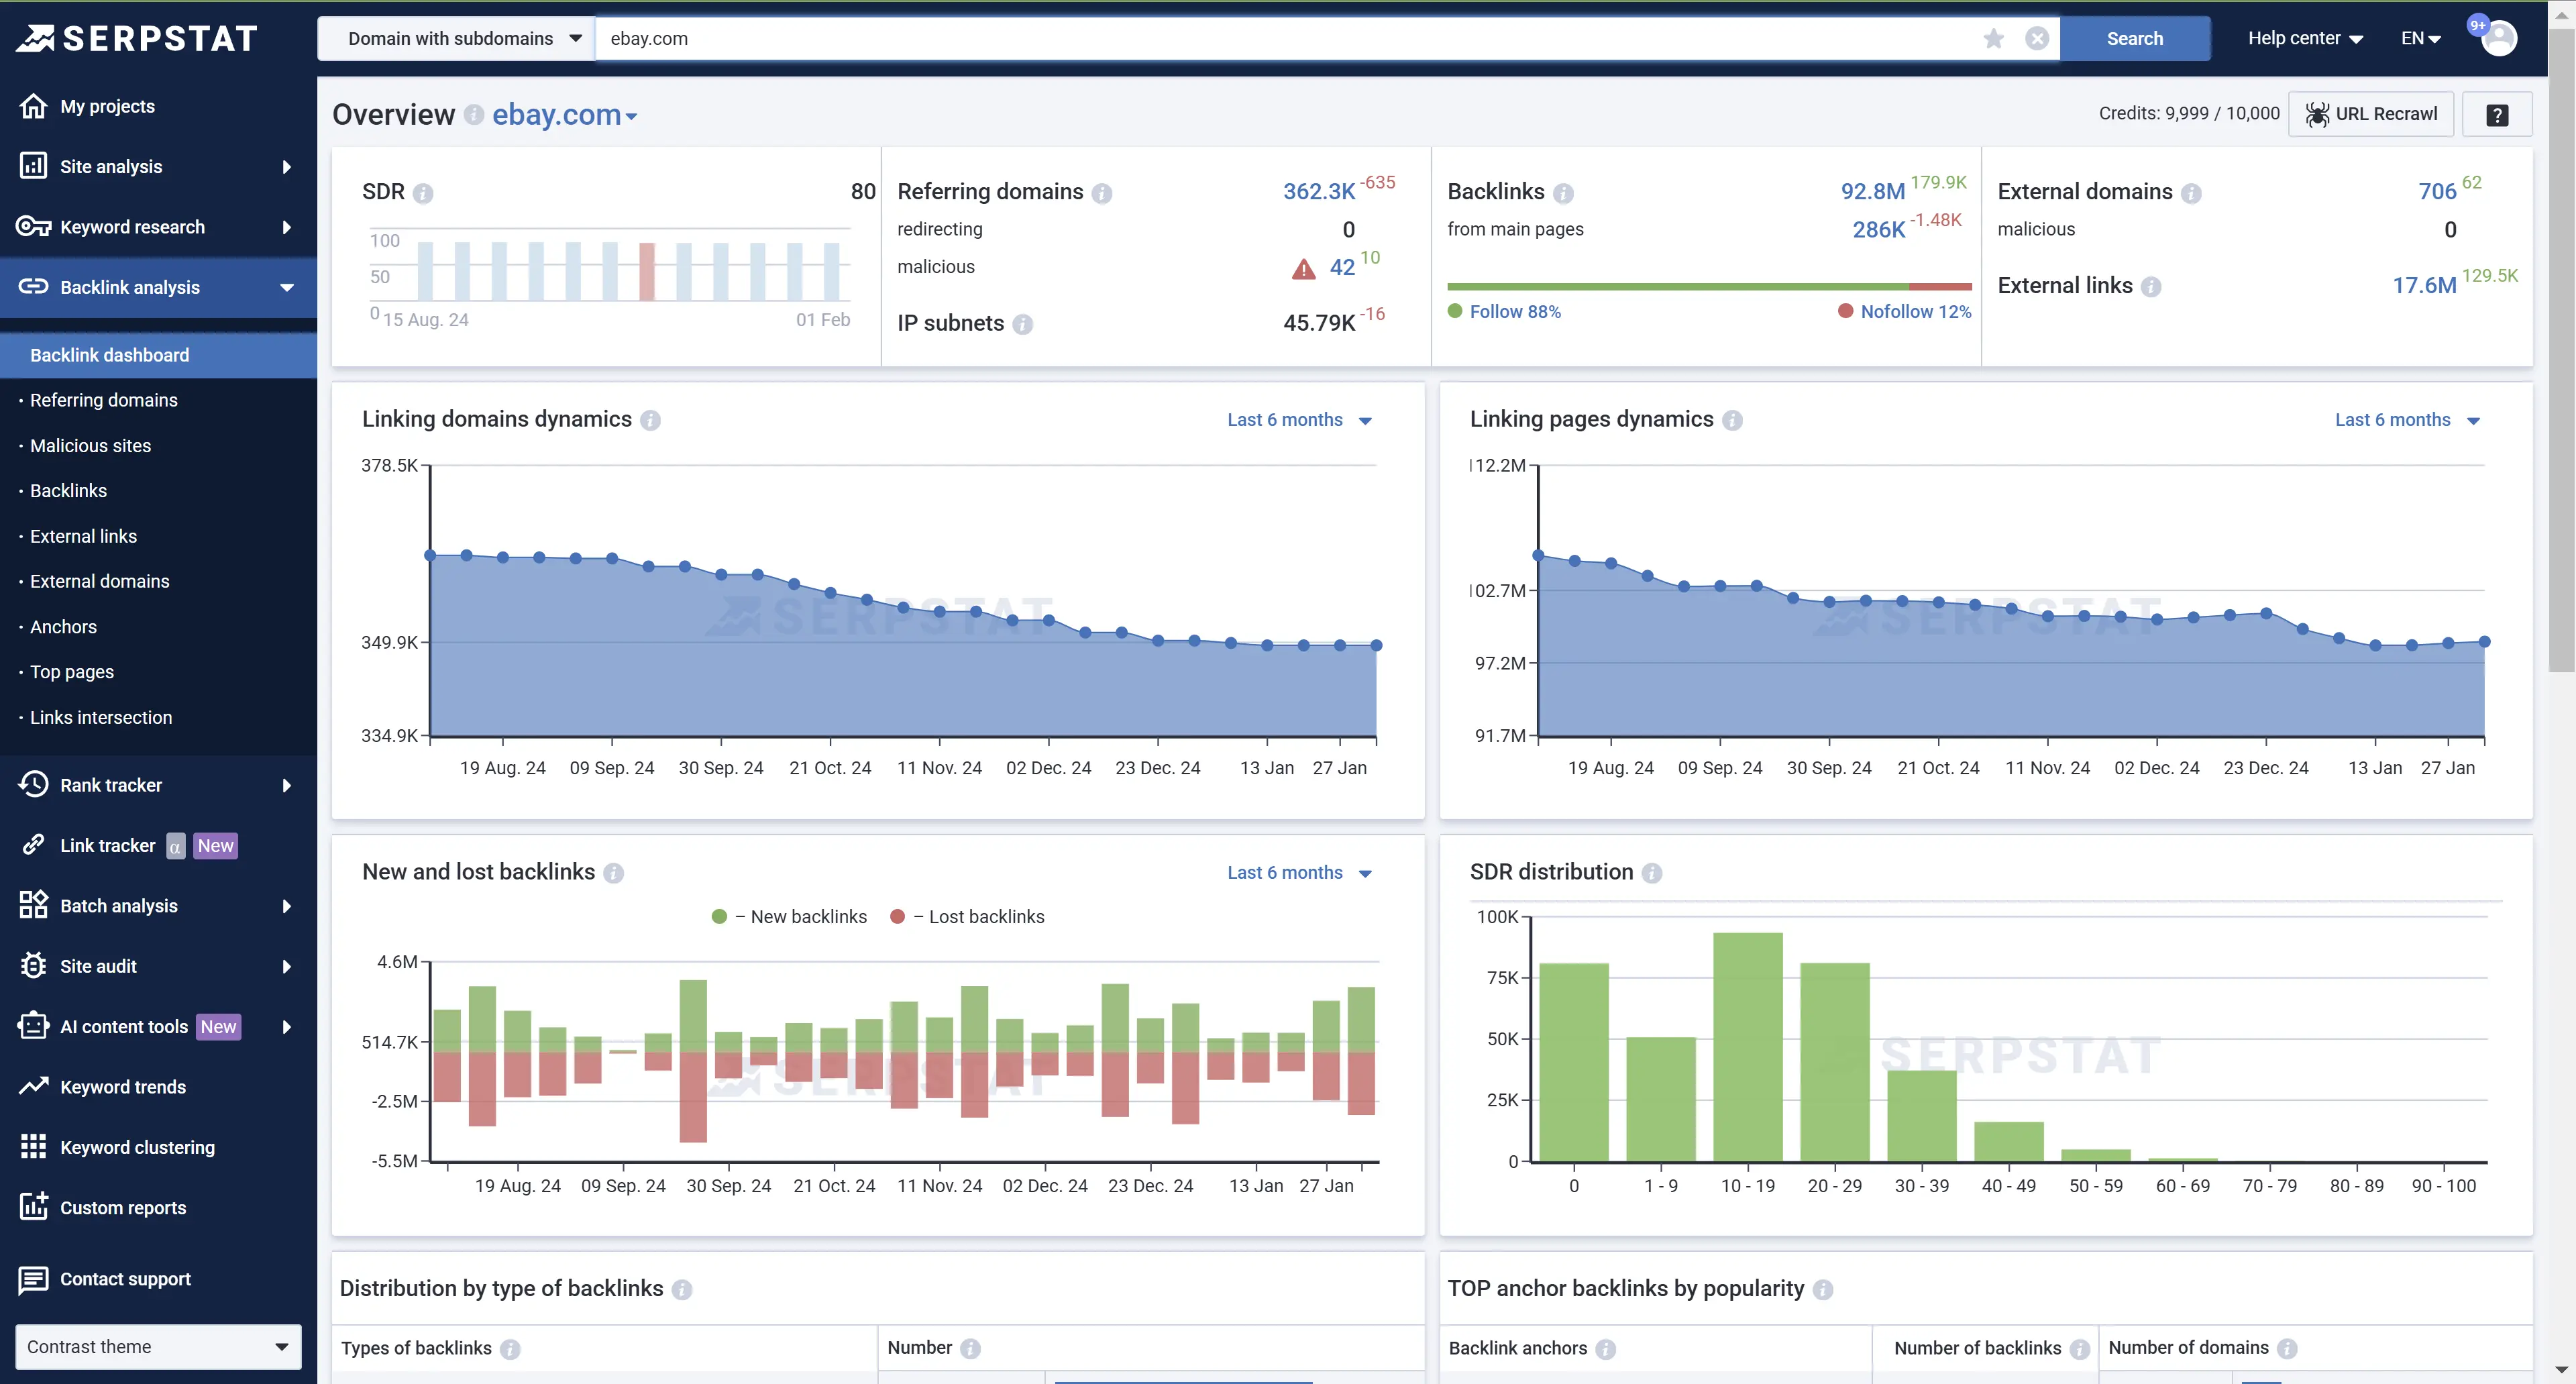2576x1384 pixels.
Task: Click the red bar in SDR chart
Action: tap(647, 271)
